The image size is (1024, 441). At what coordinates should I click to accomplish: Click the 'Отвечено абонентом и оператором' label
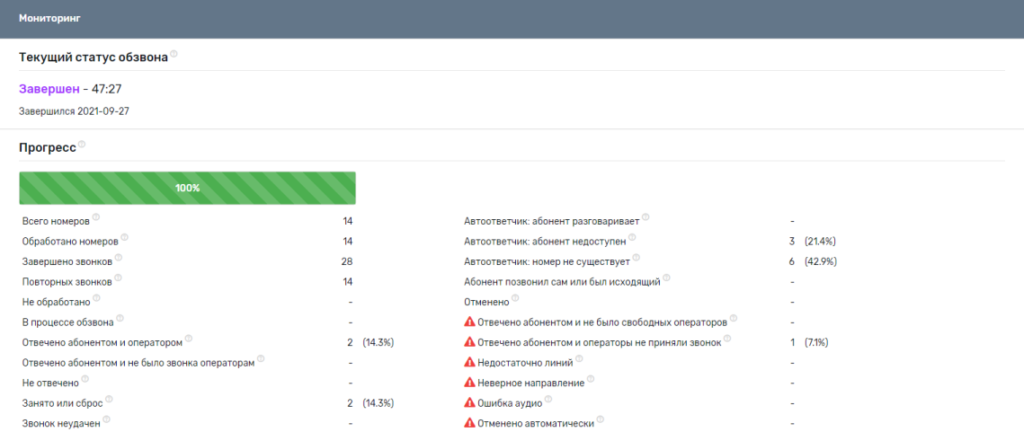pyautogui.click(x=101, y=342)
